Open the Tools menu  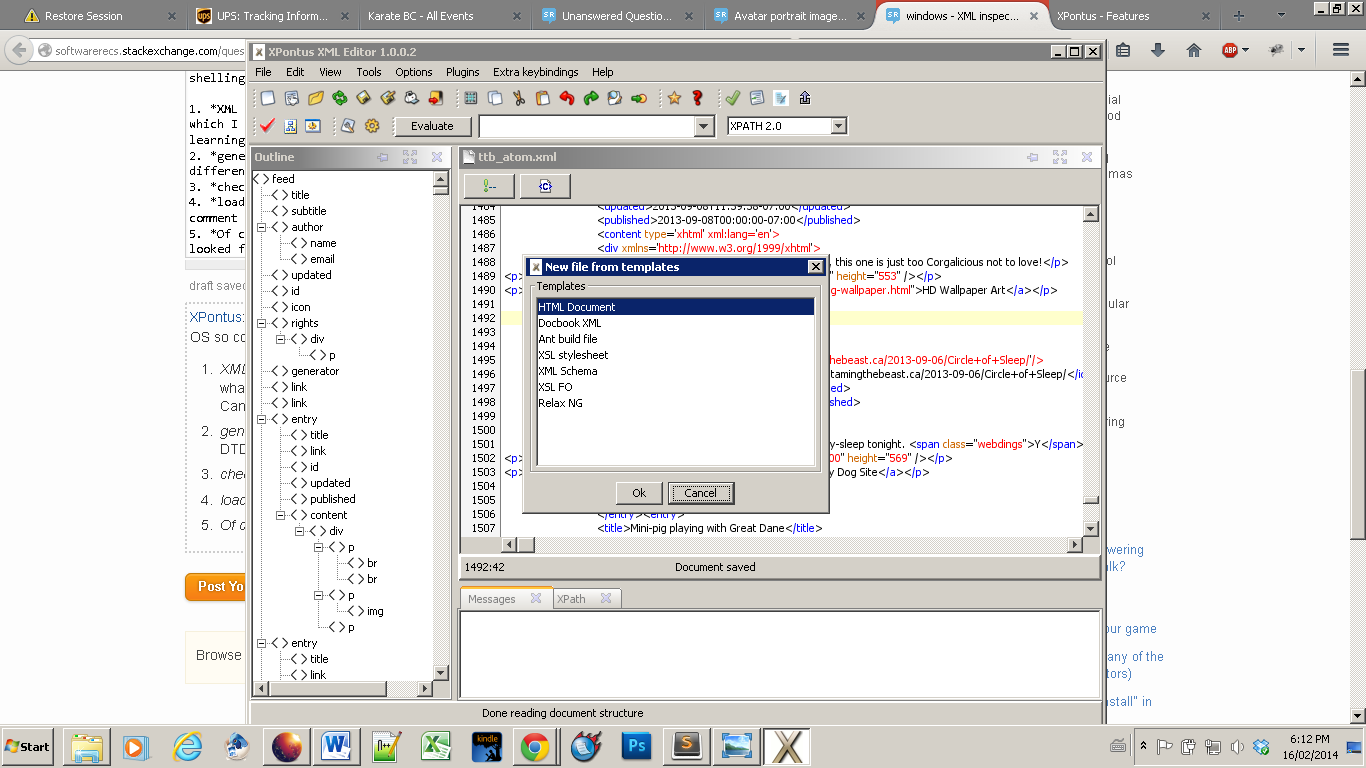pyautogui.click(x=369, y=72)
